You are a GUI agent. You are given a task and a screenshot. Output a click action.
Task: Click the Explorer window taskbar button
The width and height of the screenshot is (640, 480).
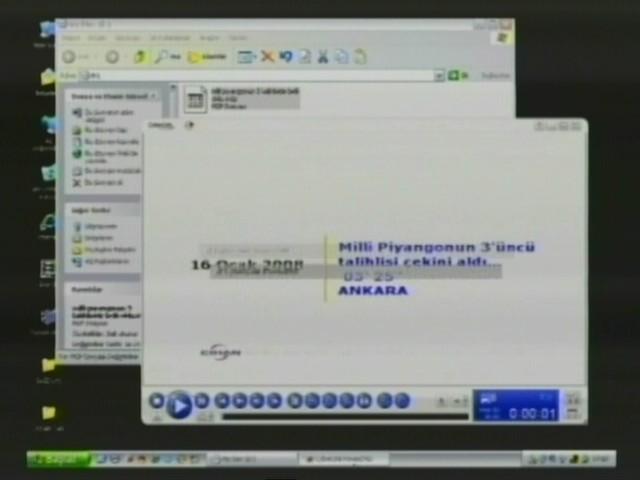[x=254, y=460]
